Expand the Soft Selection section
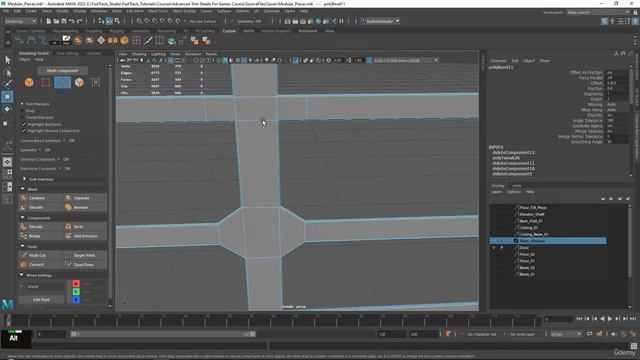This screenshot has height=360, width=640. pos(24,179)
